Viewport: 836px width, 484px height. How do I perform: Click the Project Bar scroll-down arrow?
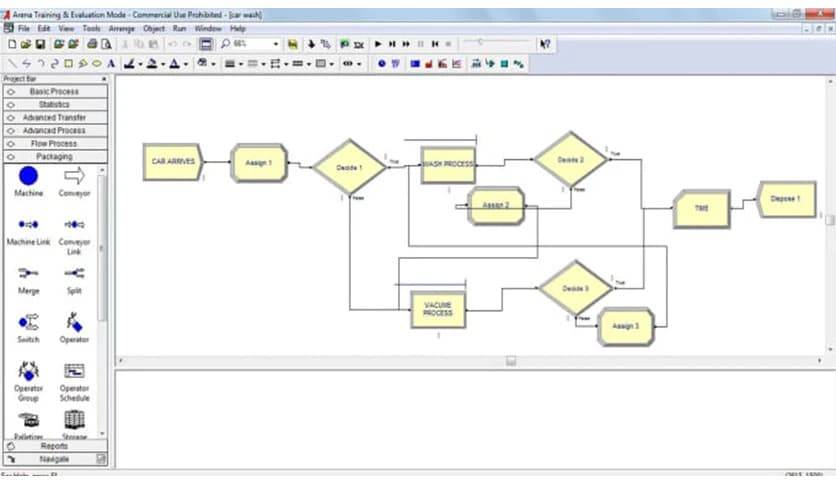[102, 434]
